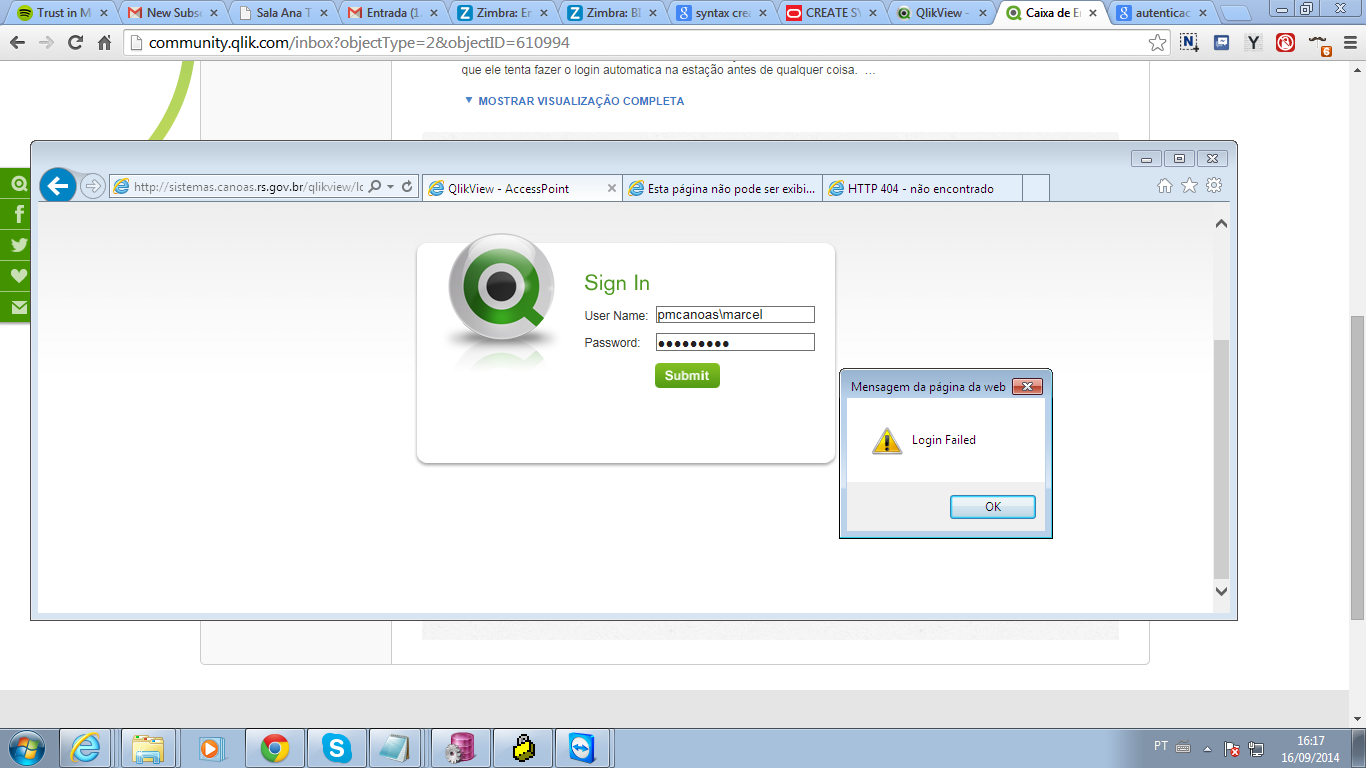Switch to the Sala Ana T tab
The image size is (1366, 768).
click(282, 13)
